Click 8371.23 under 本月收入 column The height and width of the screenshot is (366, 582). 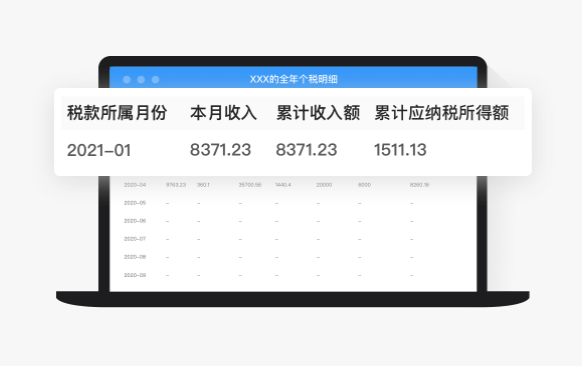point(220,150)
